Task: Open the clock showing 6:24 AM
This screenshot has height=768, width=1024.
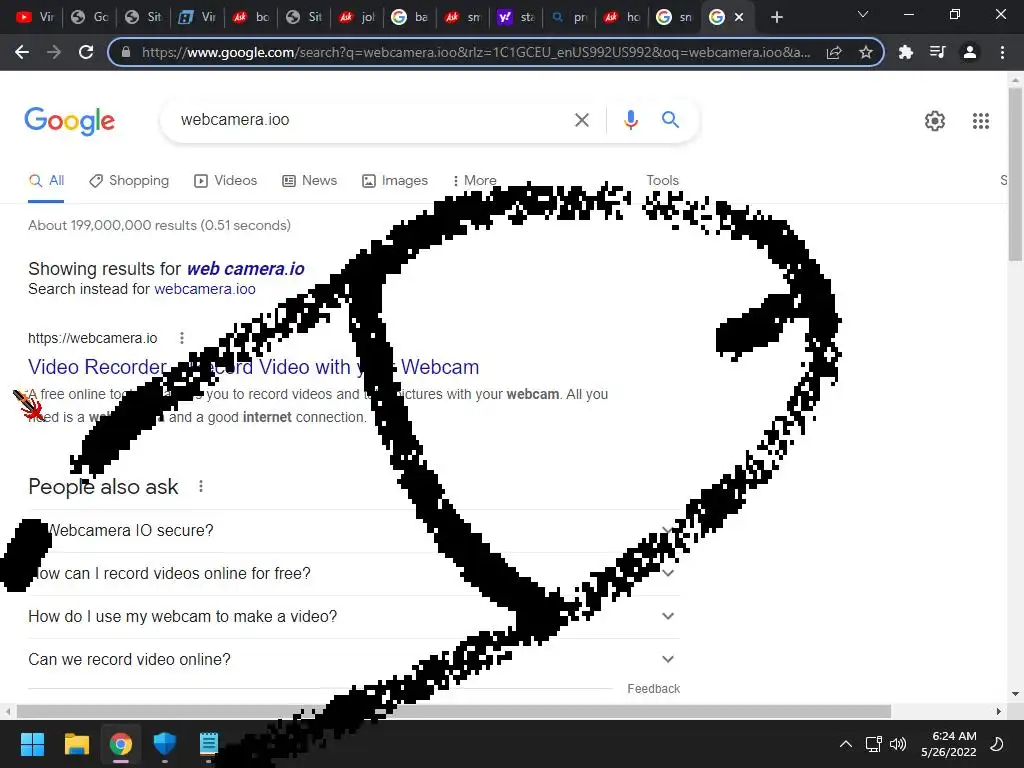Action: pyautogui.click(x=948, y=744)
